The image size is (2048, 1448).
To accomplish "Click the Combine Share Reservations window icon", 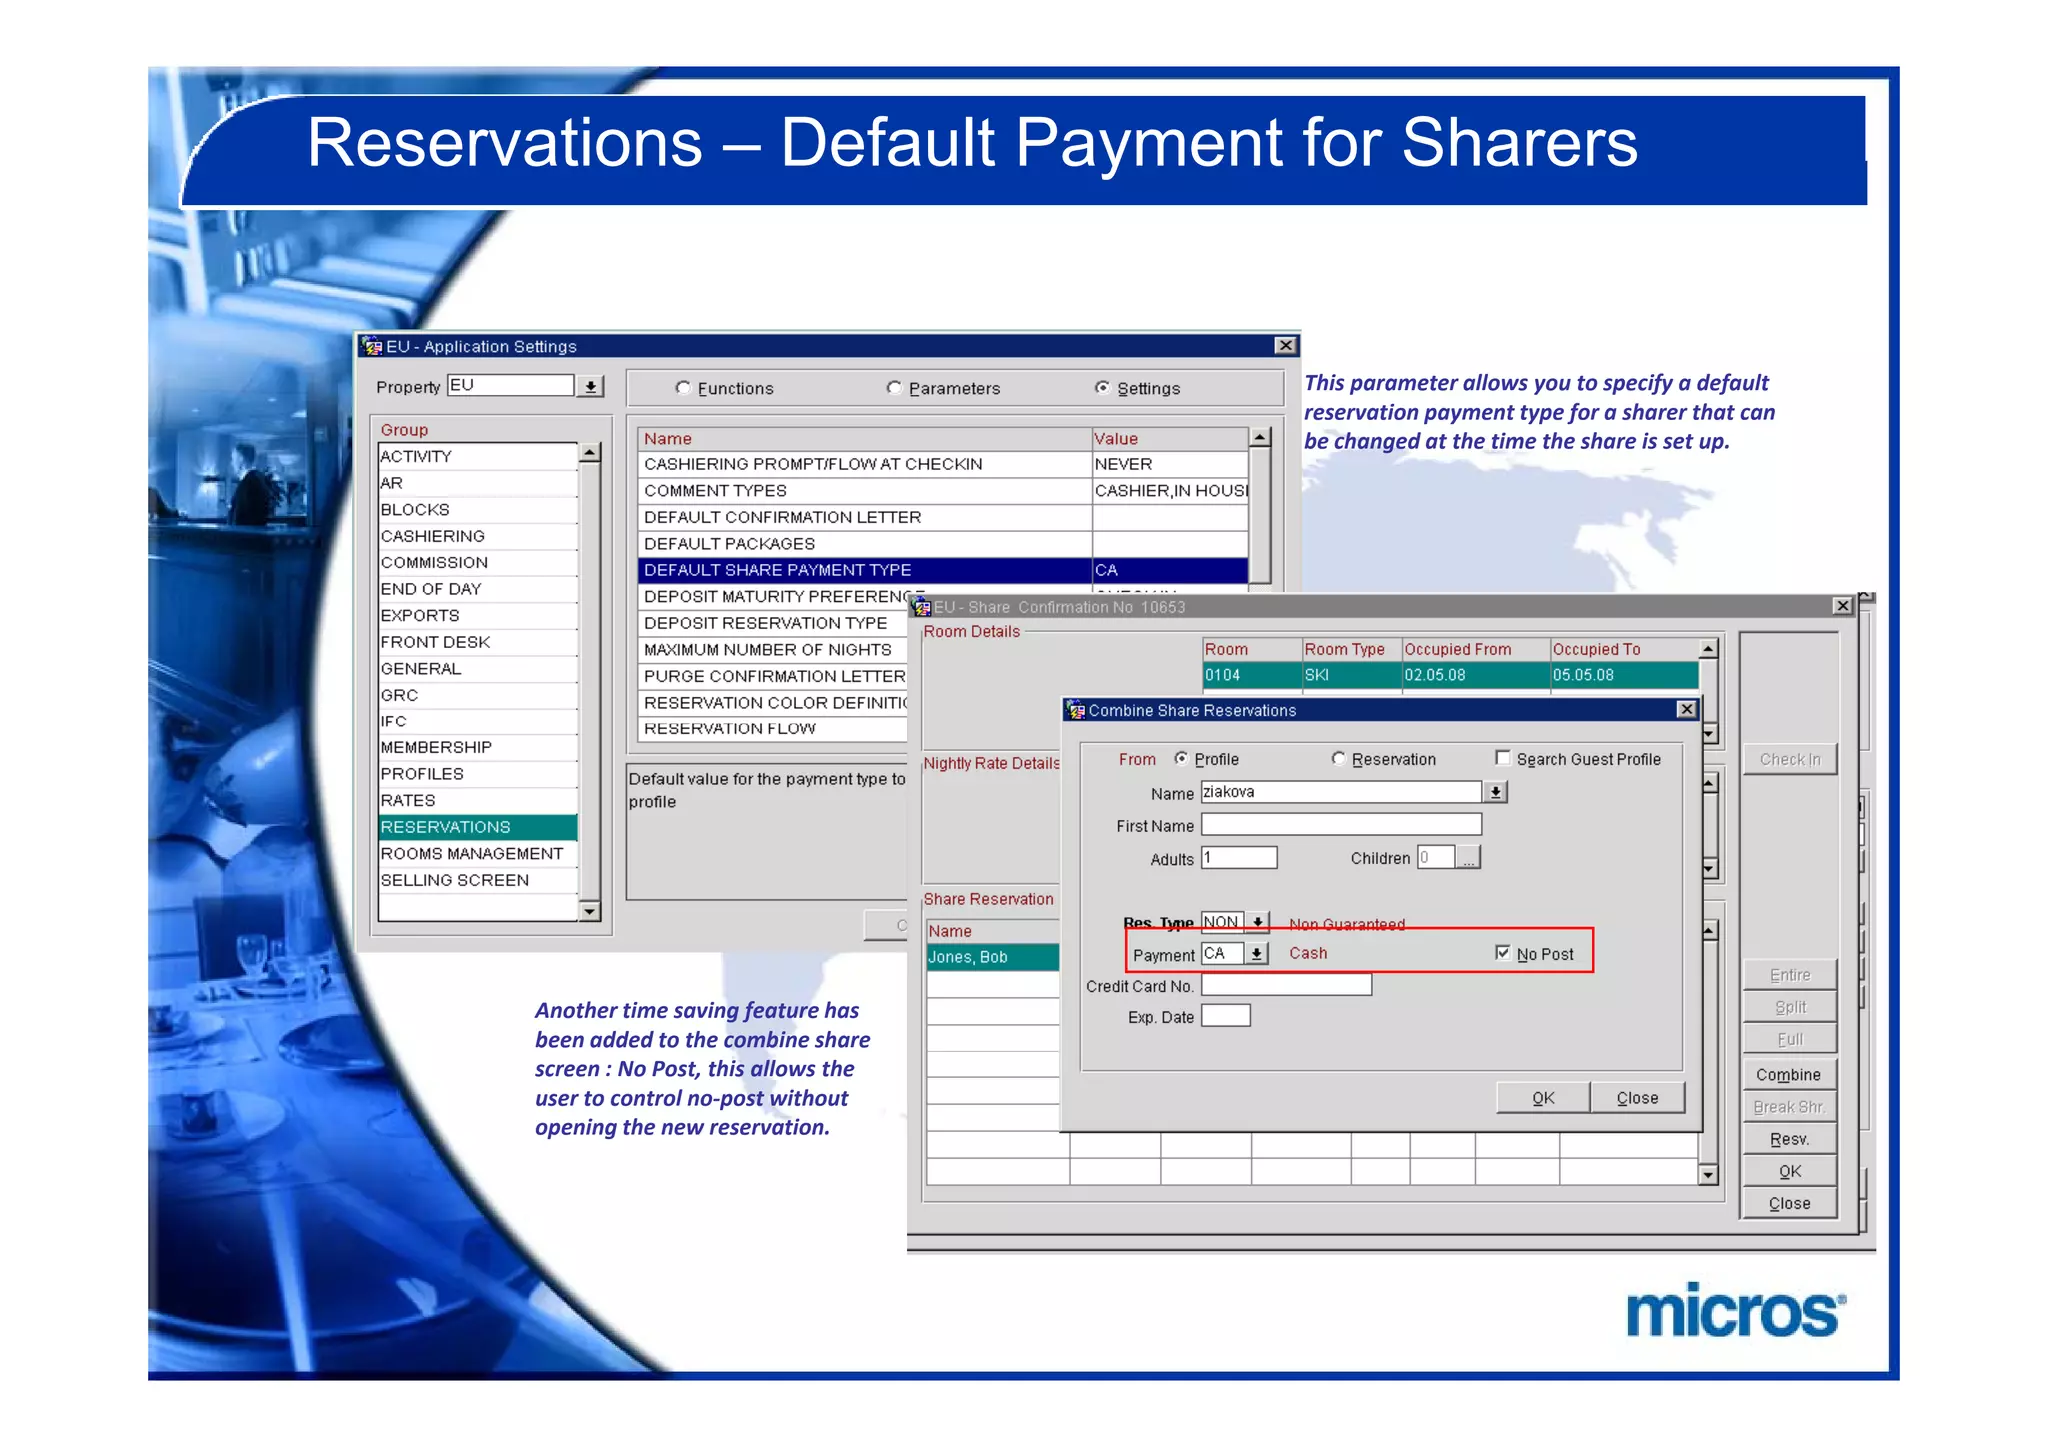I will tap(1076, 710).
